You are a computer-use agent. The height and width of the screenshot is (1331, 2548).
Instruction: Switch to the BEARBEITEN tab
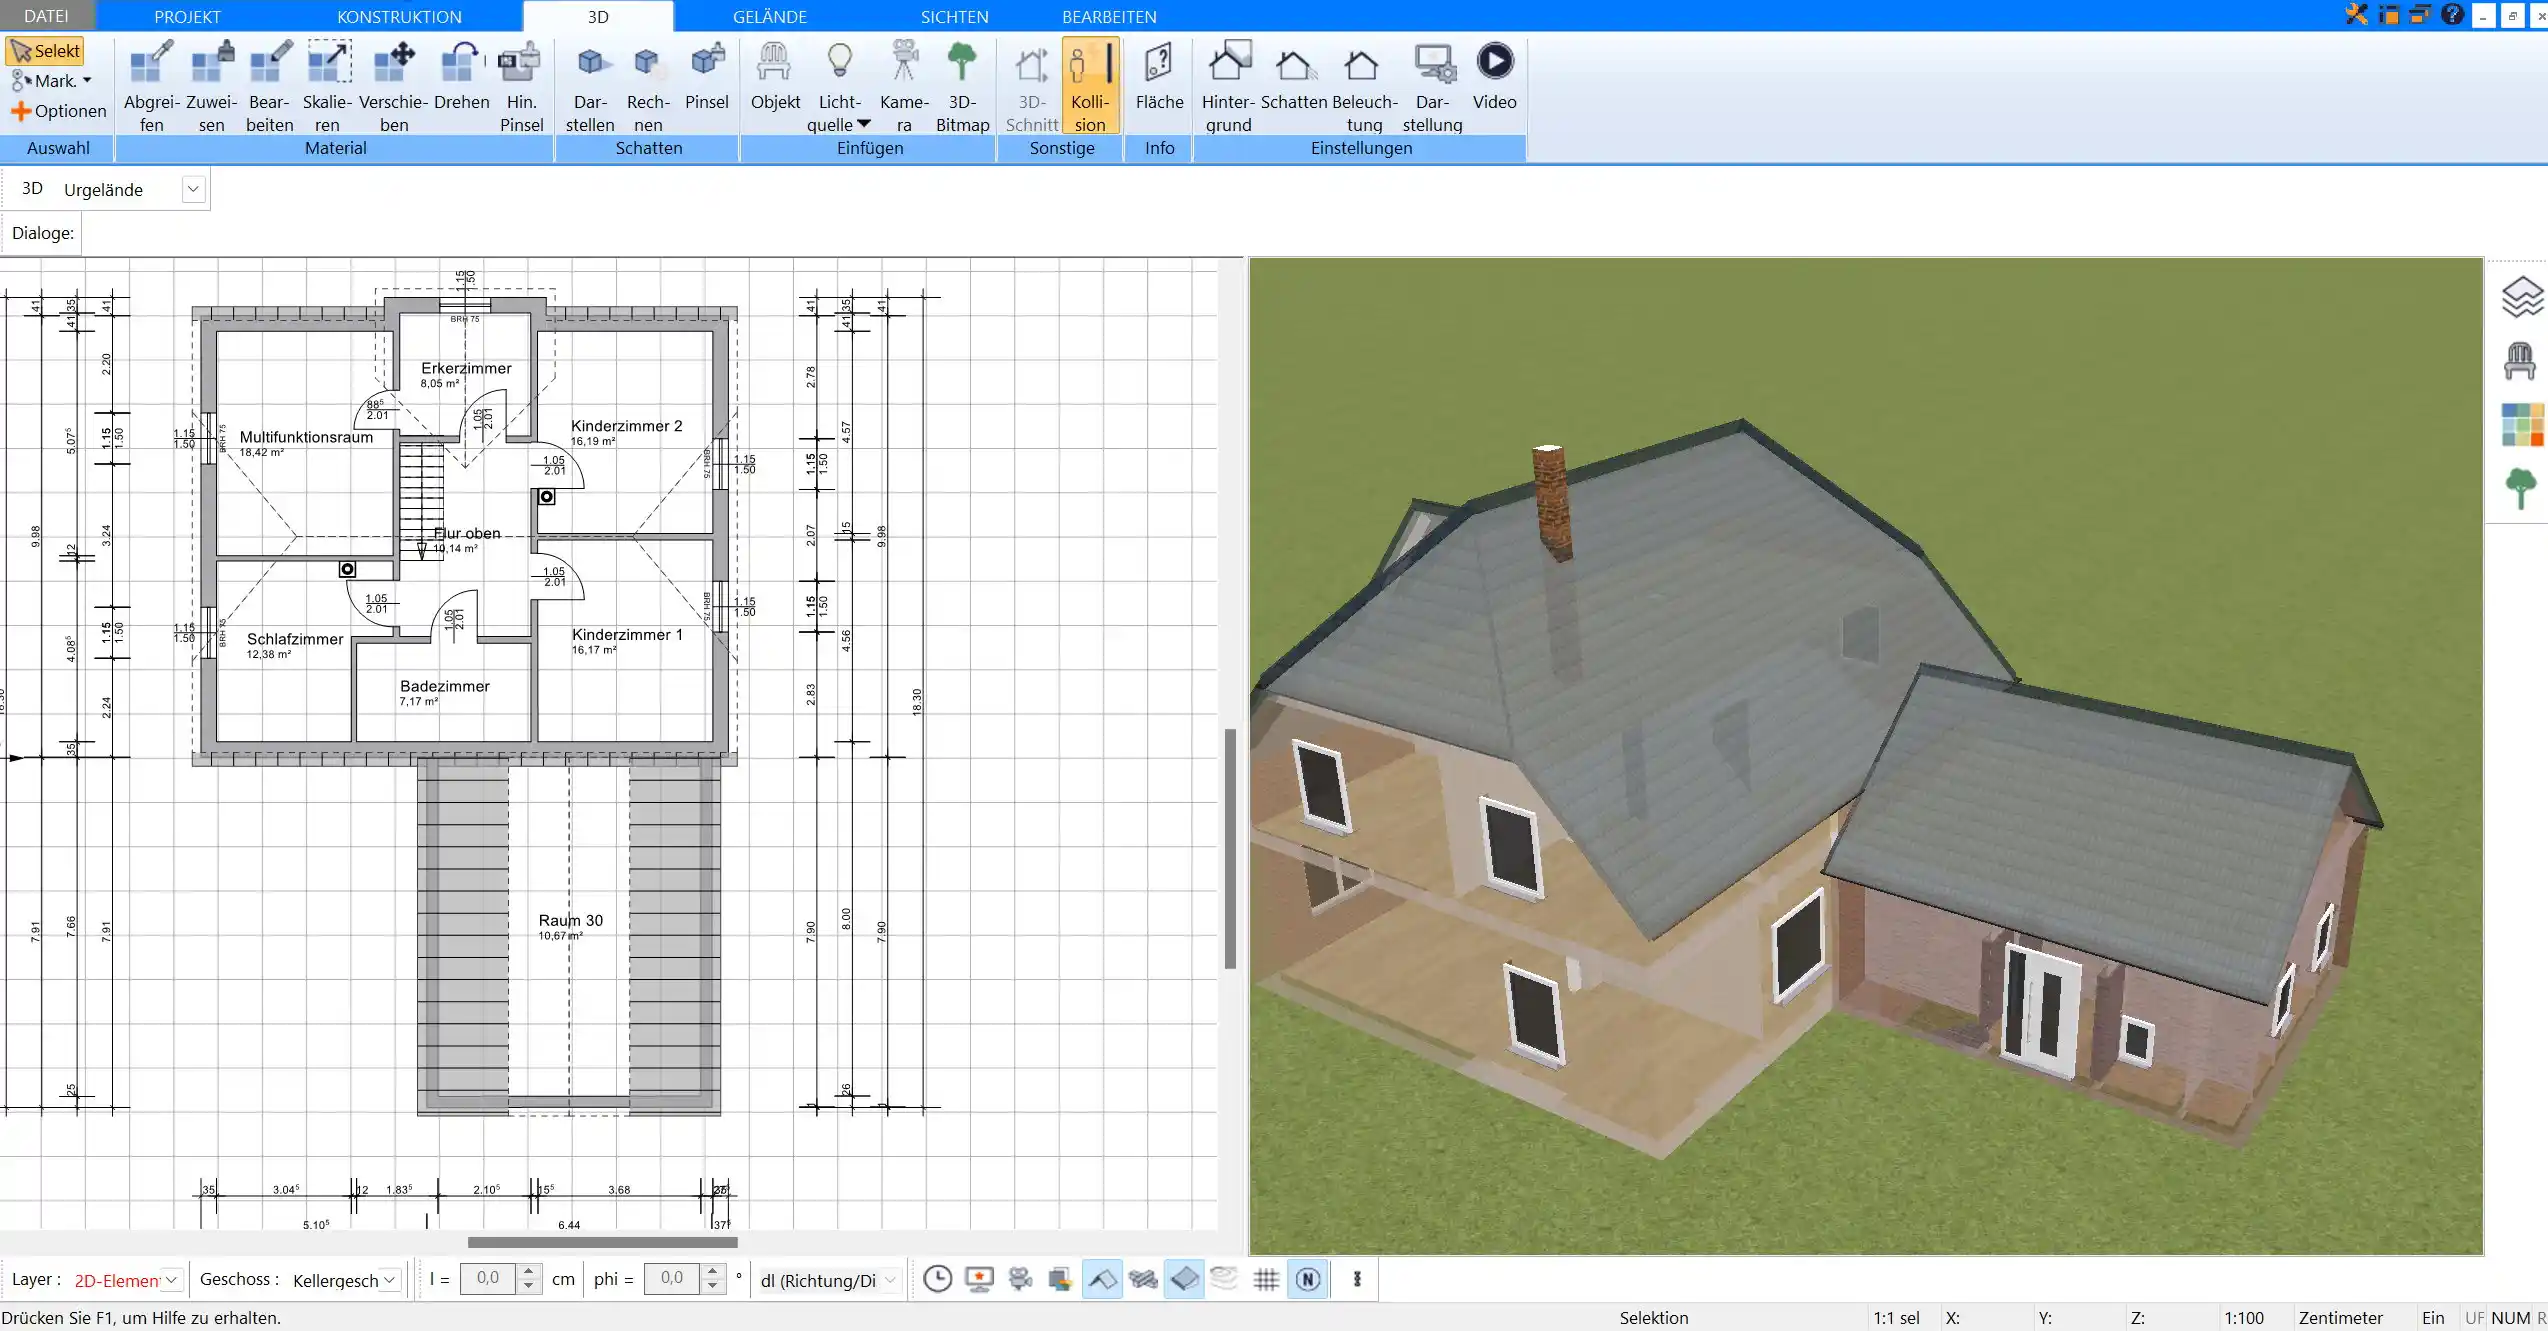coord(1109,16)
